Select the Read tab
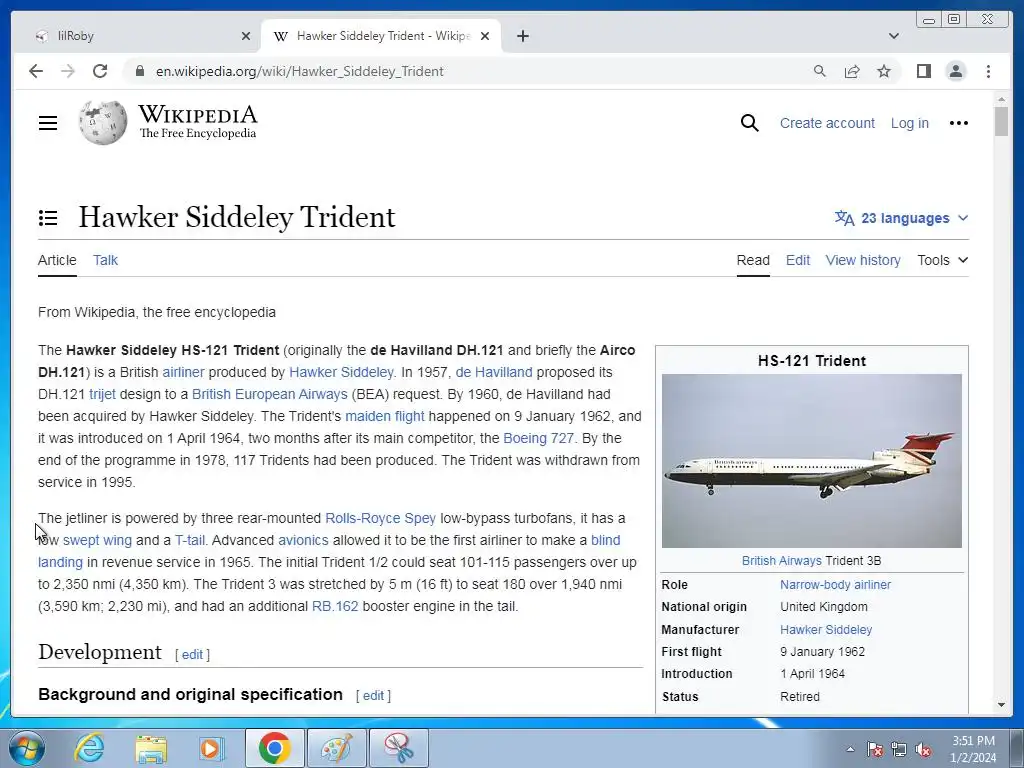This screenshot has height=768, width=1024. (753, 260)
